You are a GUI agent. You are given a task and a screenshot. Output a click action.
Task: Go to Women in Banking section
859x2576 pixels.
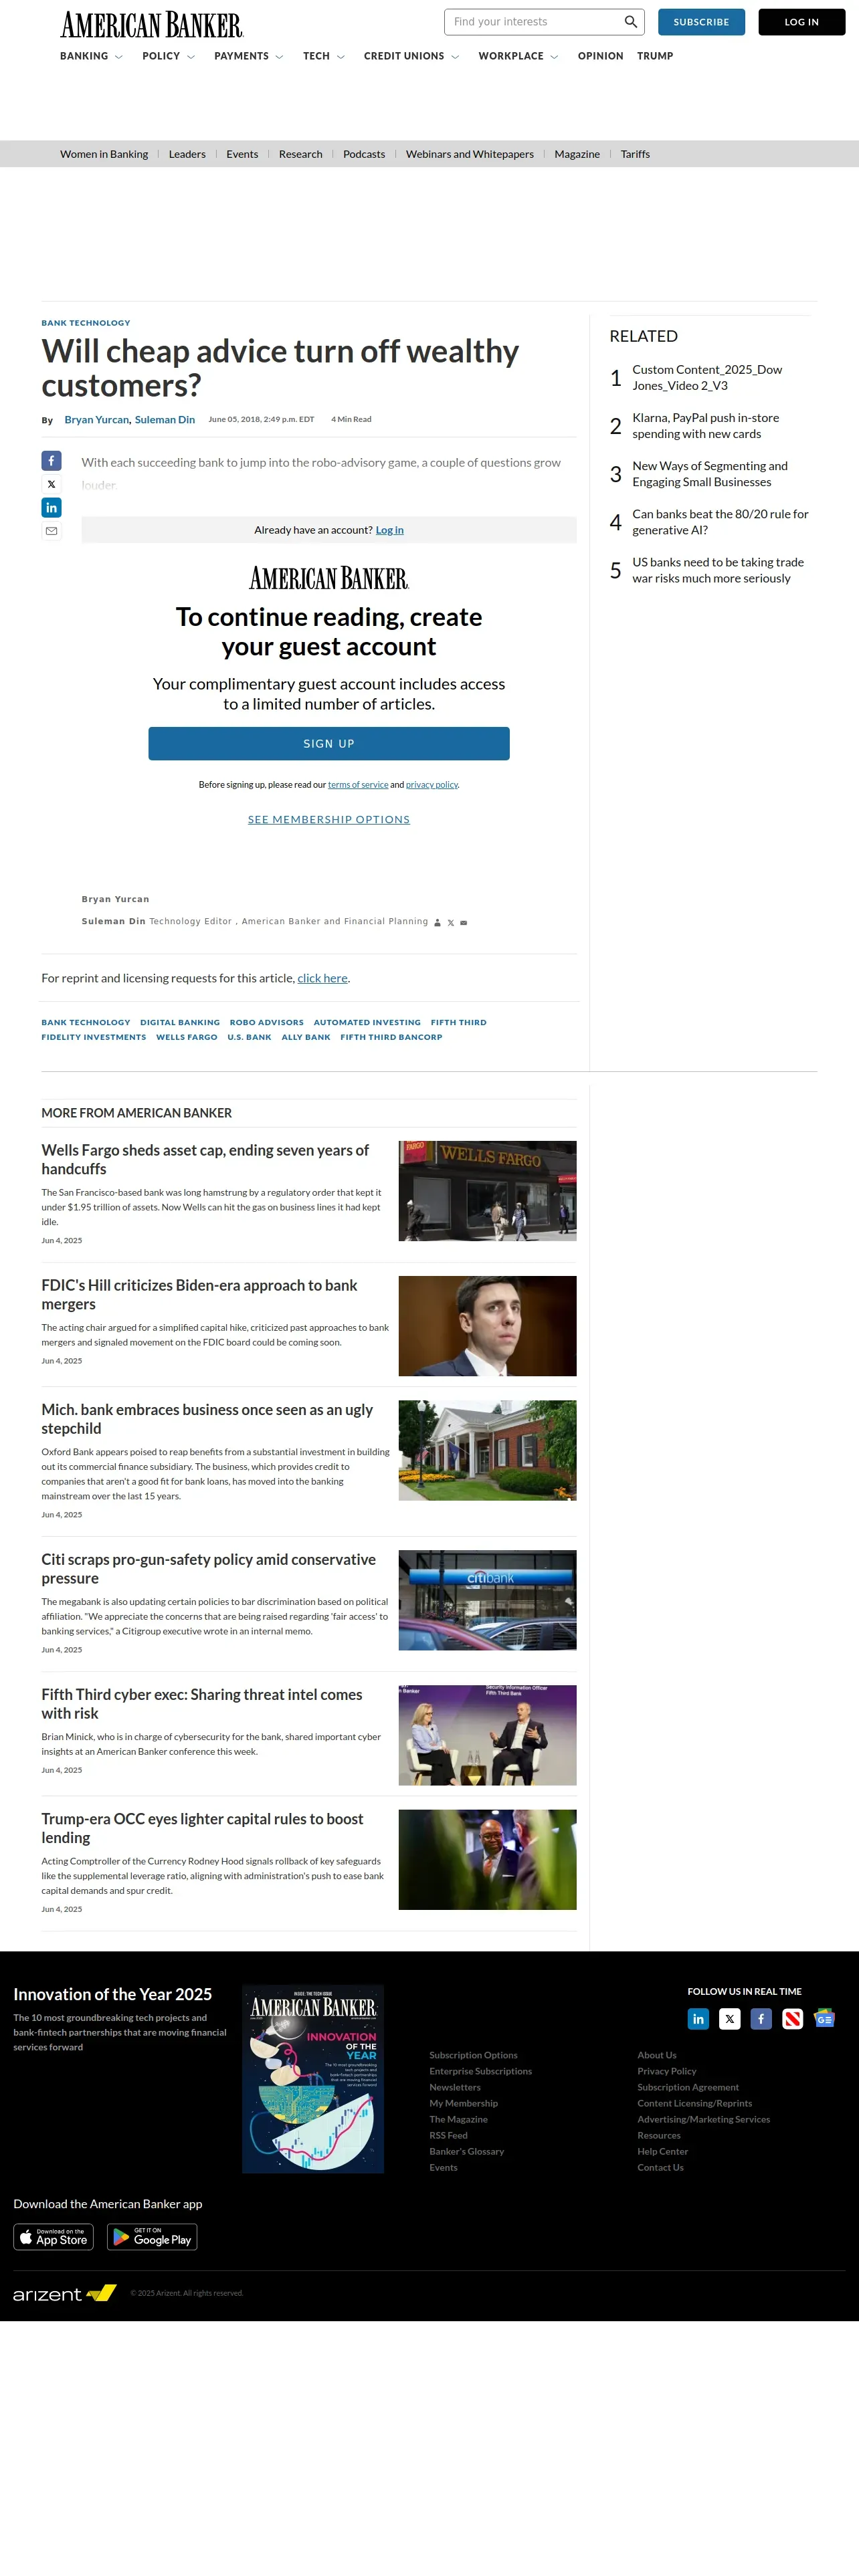pyautogui.click(x=104, y=154)
